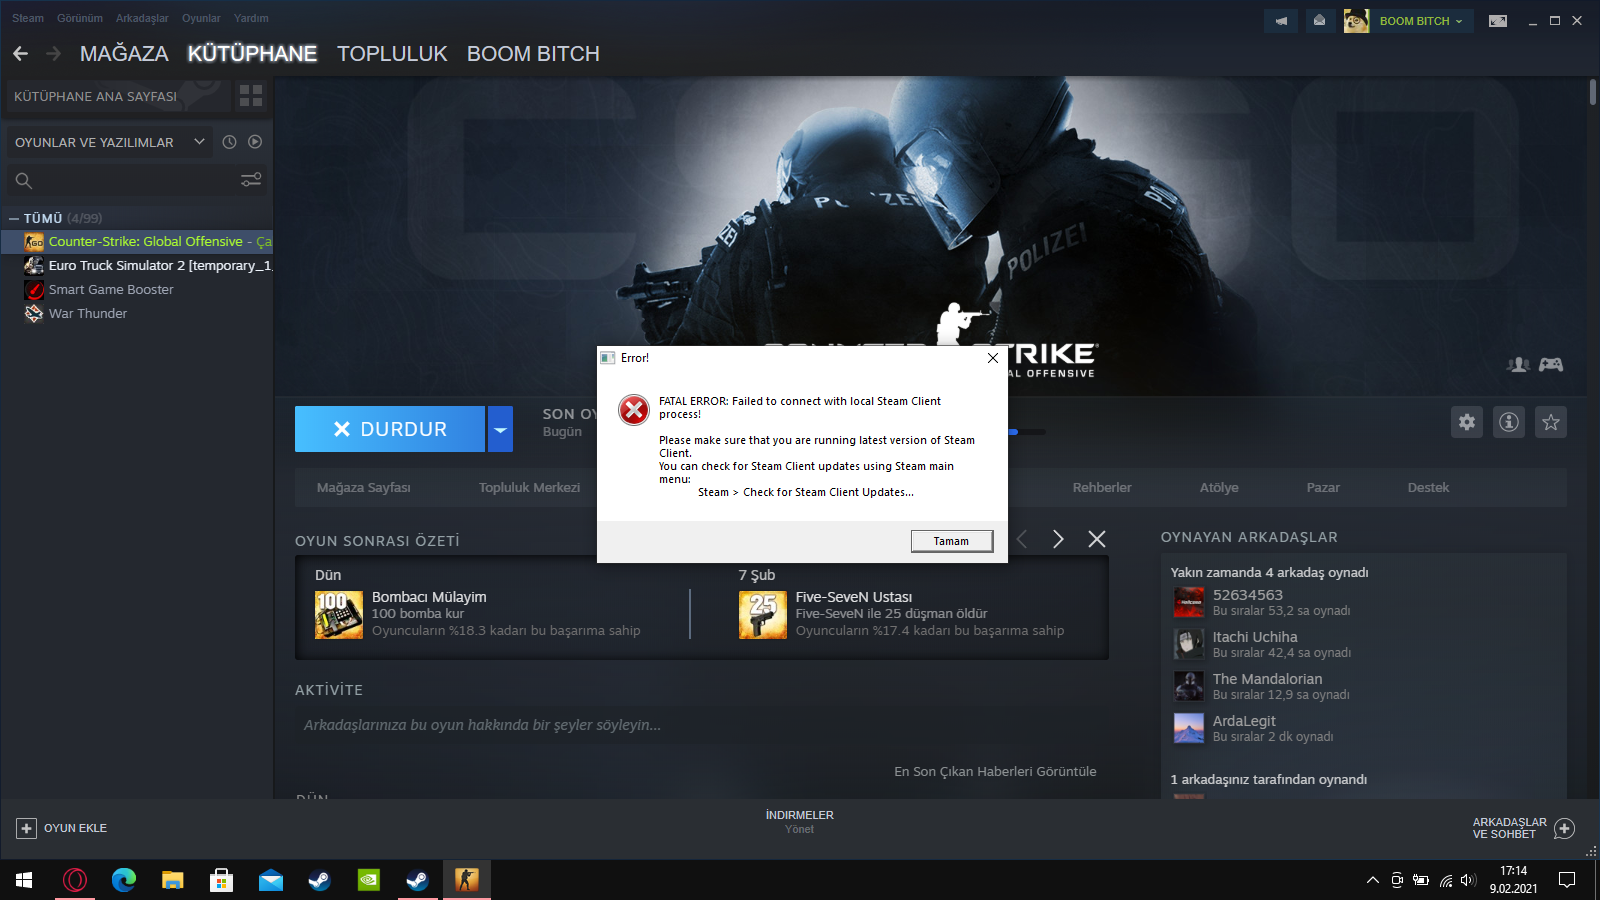Click OYUN EKLE add game button
Image resolution: width=1600 pixels, height=900 pixels.
click(x=62, y=828)
